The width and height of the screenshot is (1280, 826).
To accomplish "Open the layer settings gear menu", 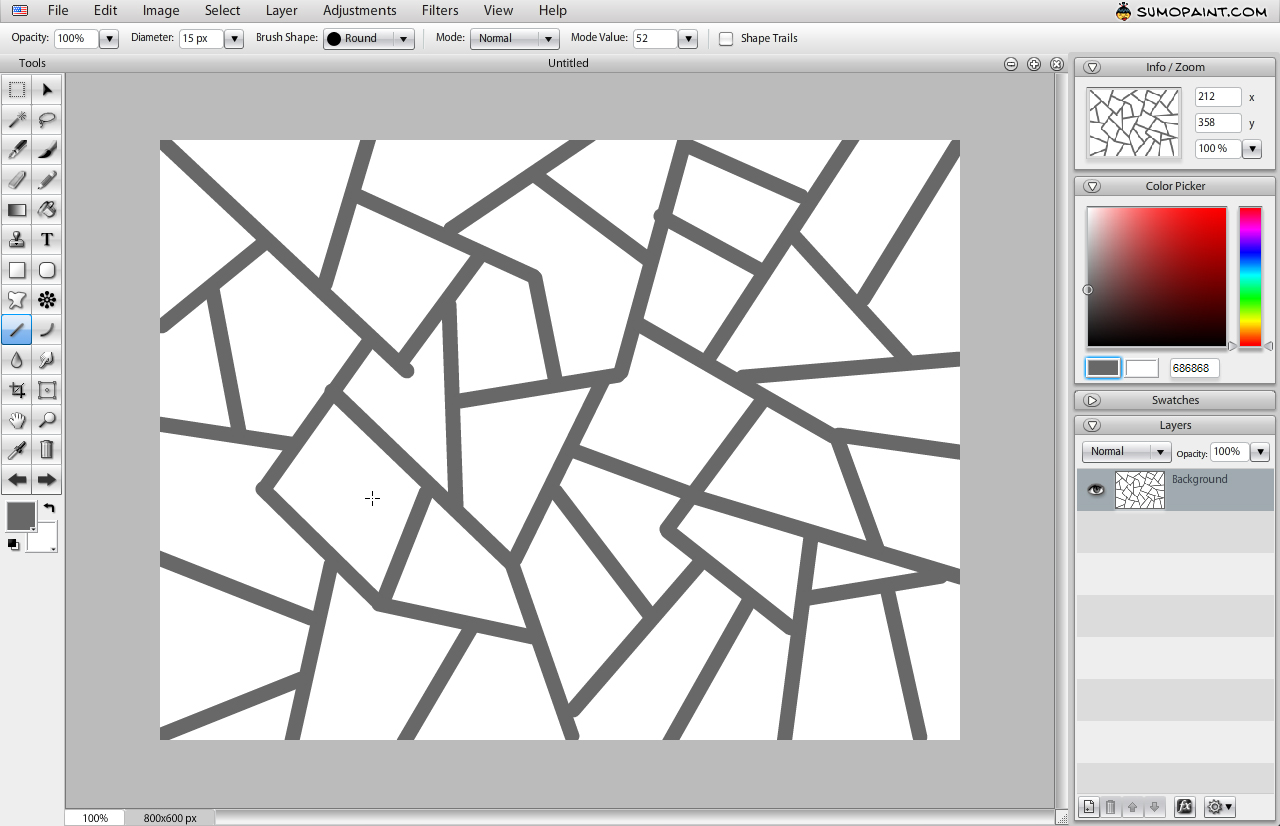I will pos(1220,807).
